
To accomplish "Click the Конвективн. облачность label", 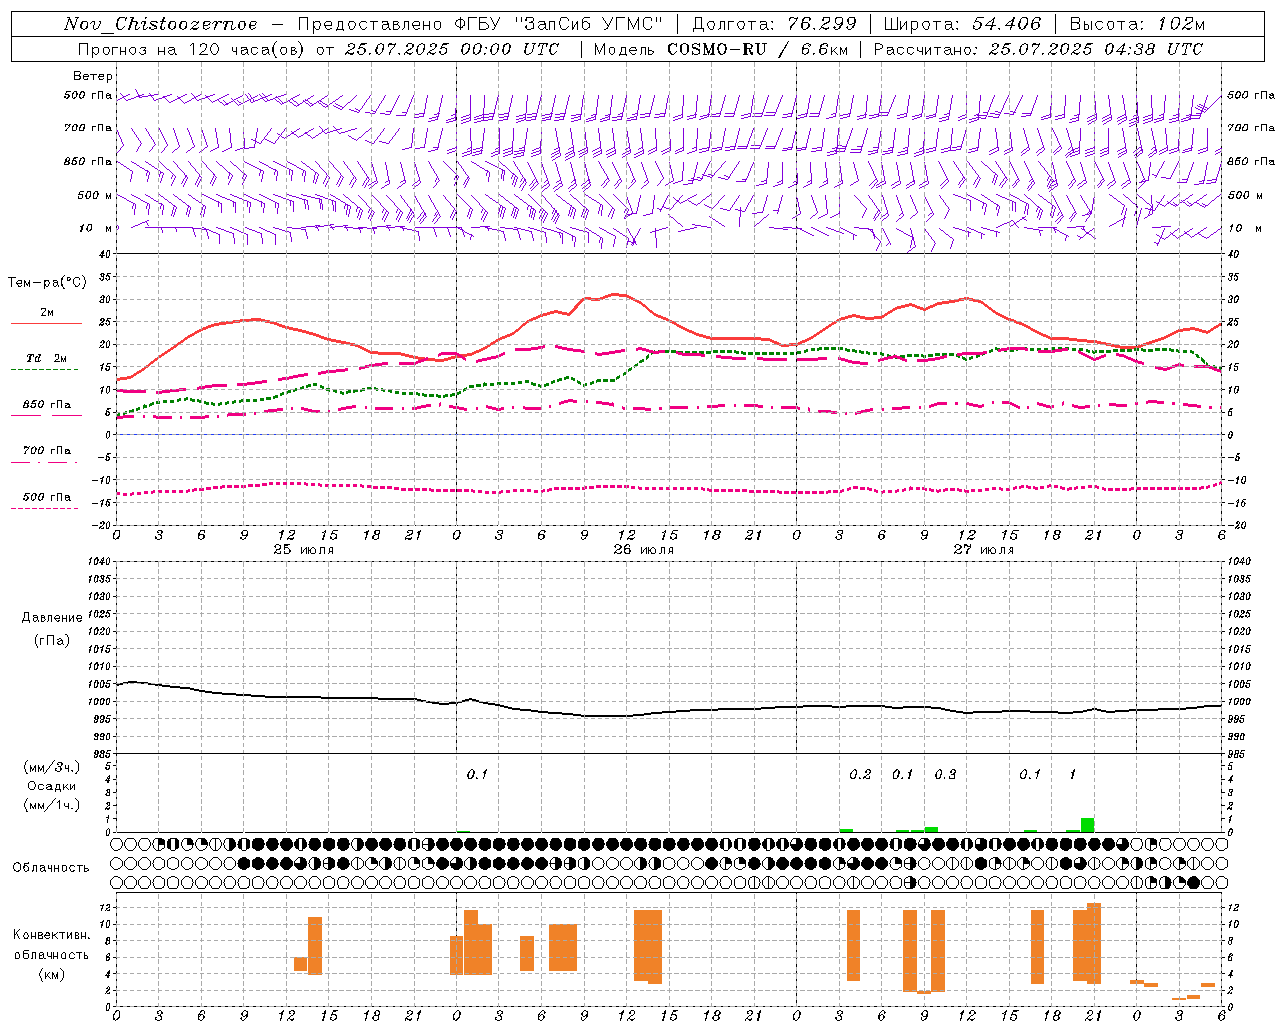I will coord(51,945).
